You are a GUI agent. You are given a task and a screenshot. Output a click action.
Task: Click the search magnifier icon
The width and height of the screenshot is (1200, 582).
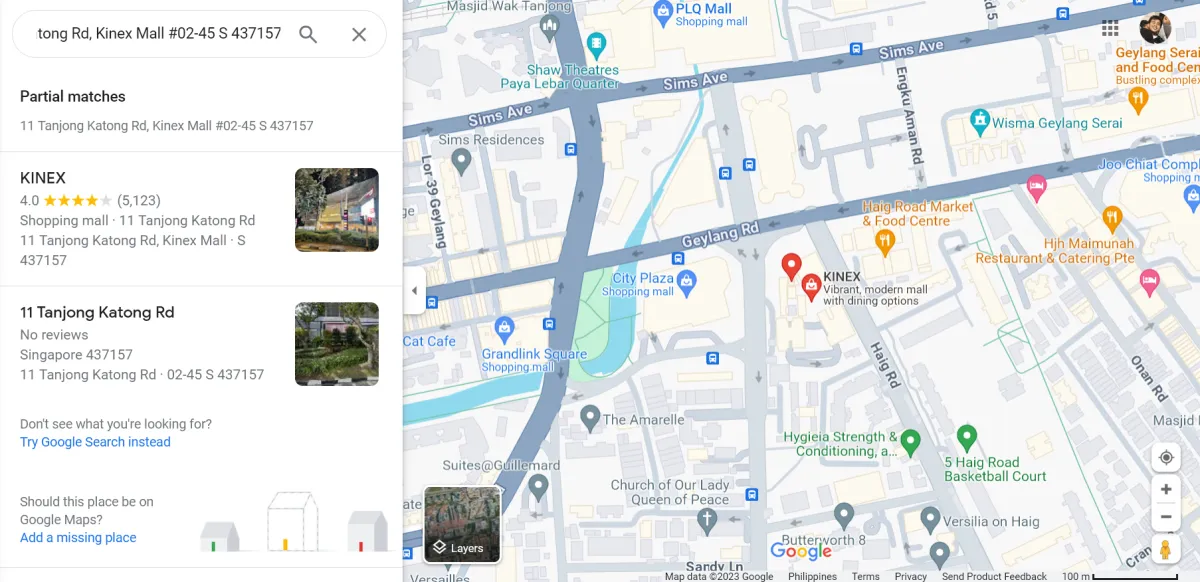(x=308, y=34)
